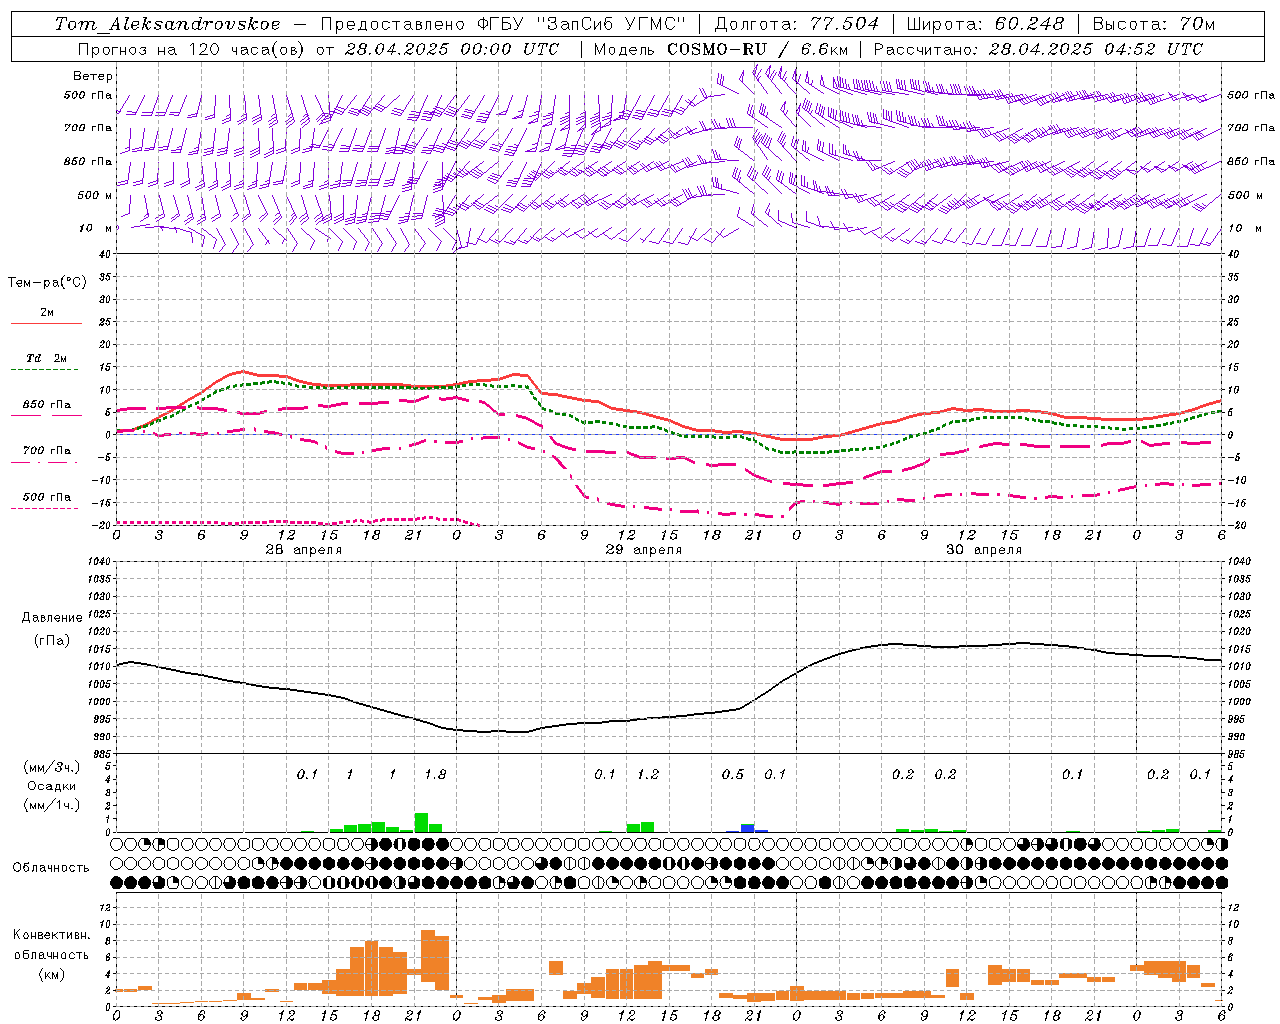Click the Ветер wind panel label
The height and width of the screenshot is (1024, 1280).
coord(93,76)
